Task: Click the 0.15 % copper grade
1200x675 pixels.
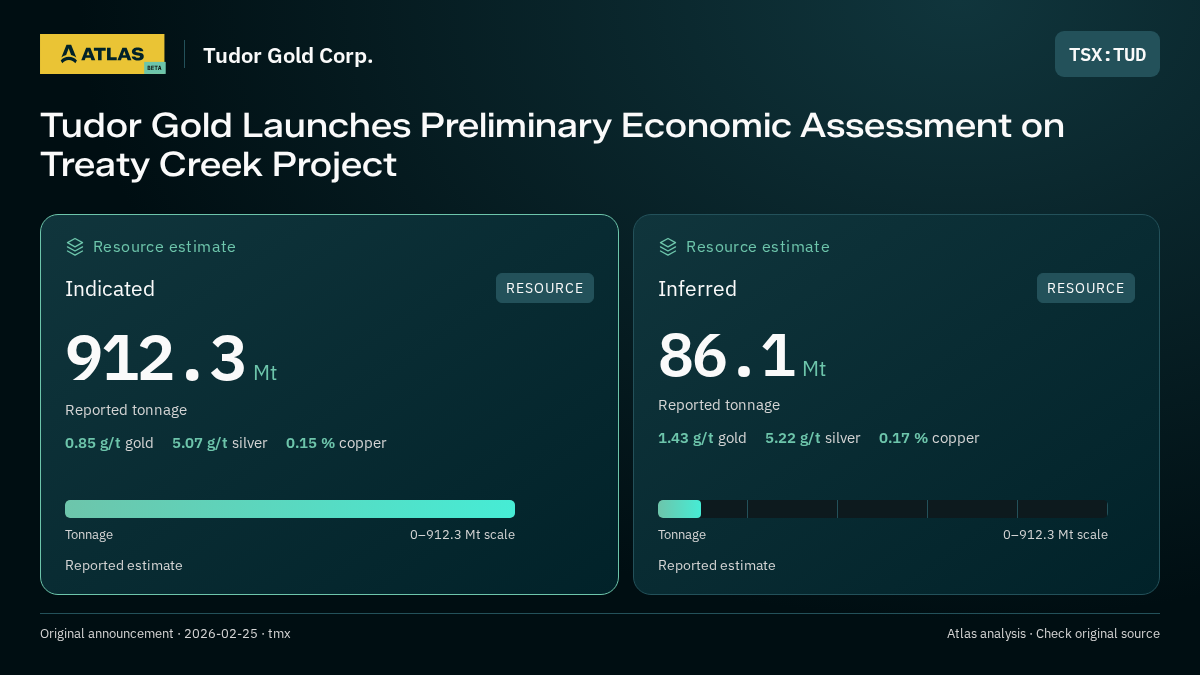Action: pyautogui.click(x=336, y=443)
